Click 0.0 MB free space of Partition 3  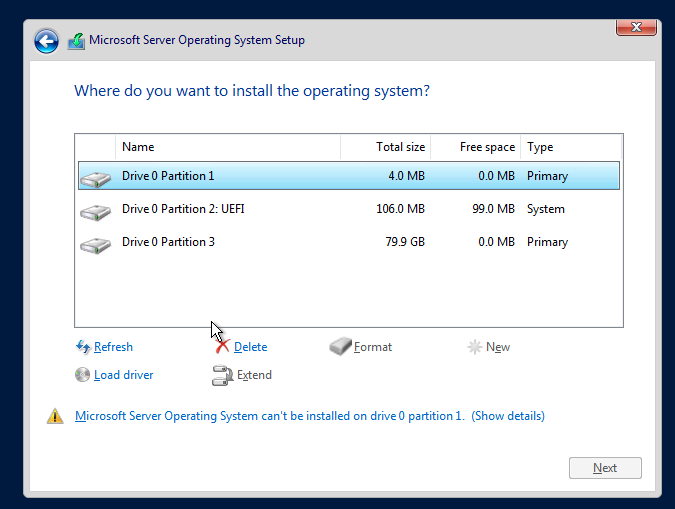click(496, 242)
